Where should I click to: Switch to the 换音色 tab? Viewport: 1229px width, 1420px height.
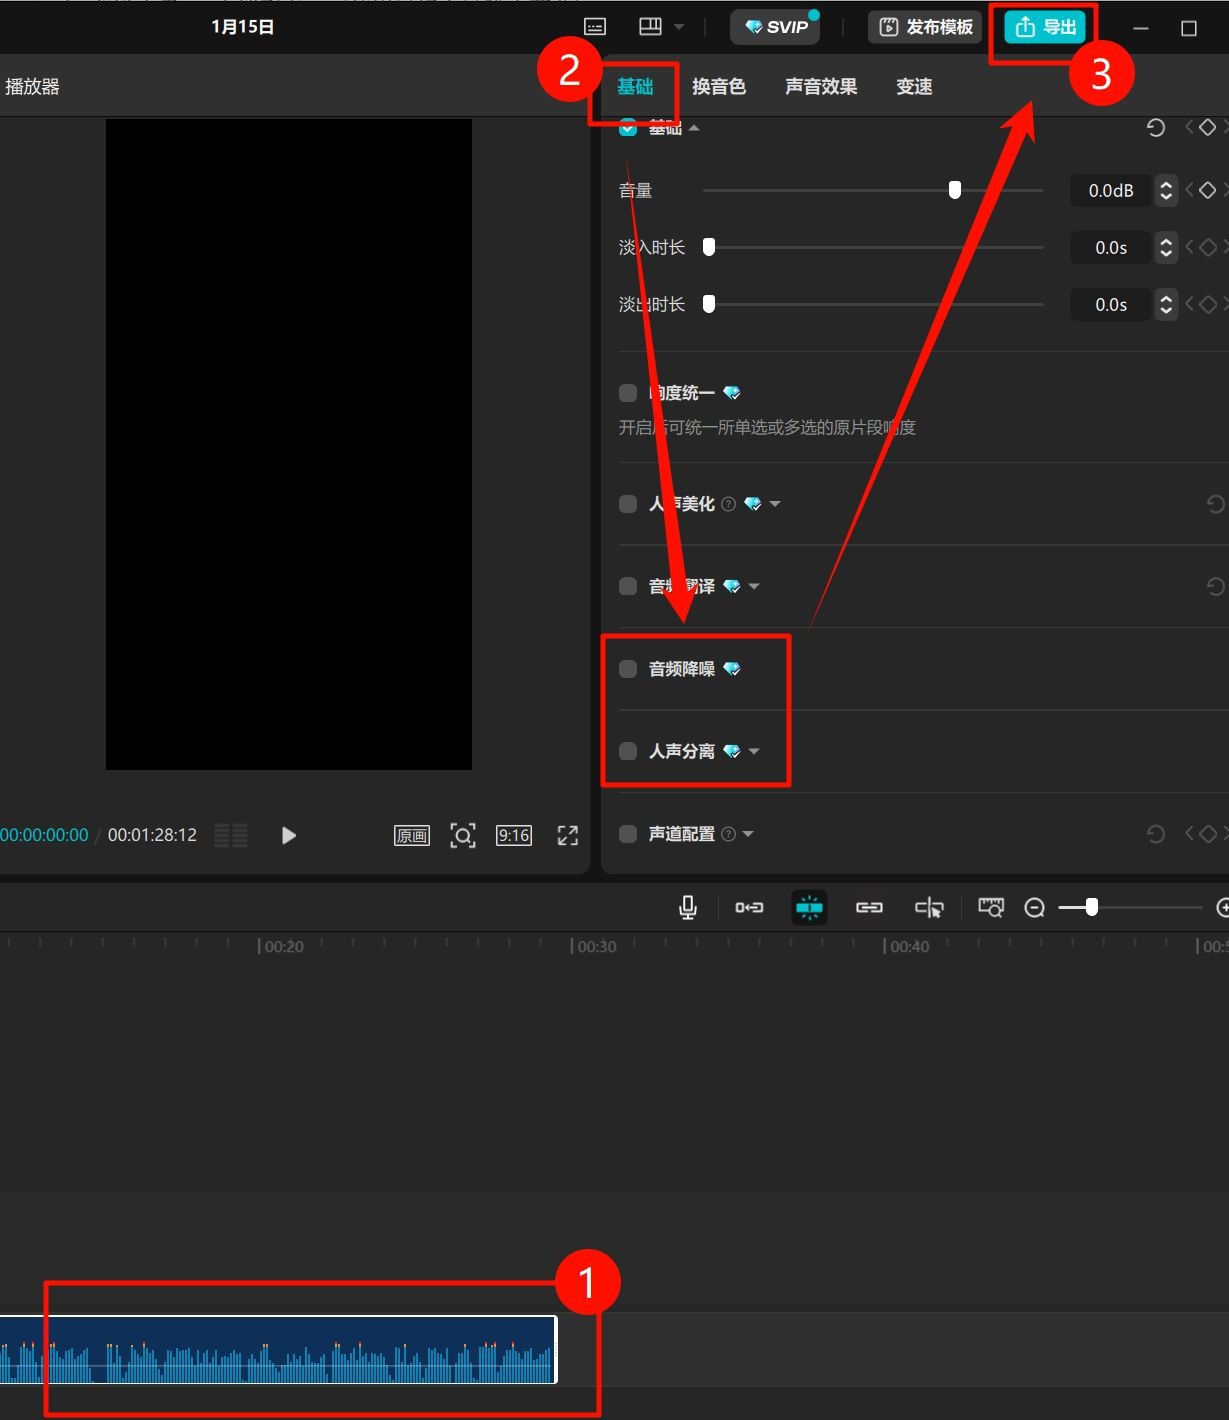pyautogui.click(x=718, y=87)
